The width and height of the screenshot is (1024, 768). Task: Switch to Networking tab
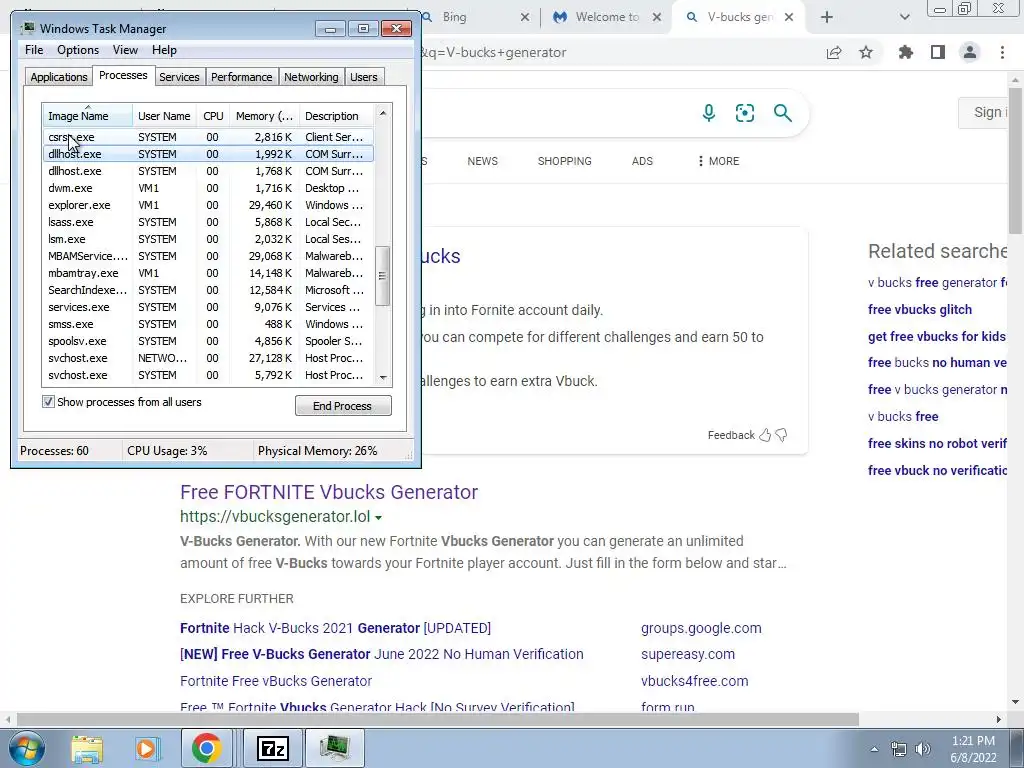[311, 77]
